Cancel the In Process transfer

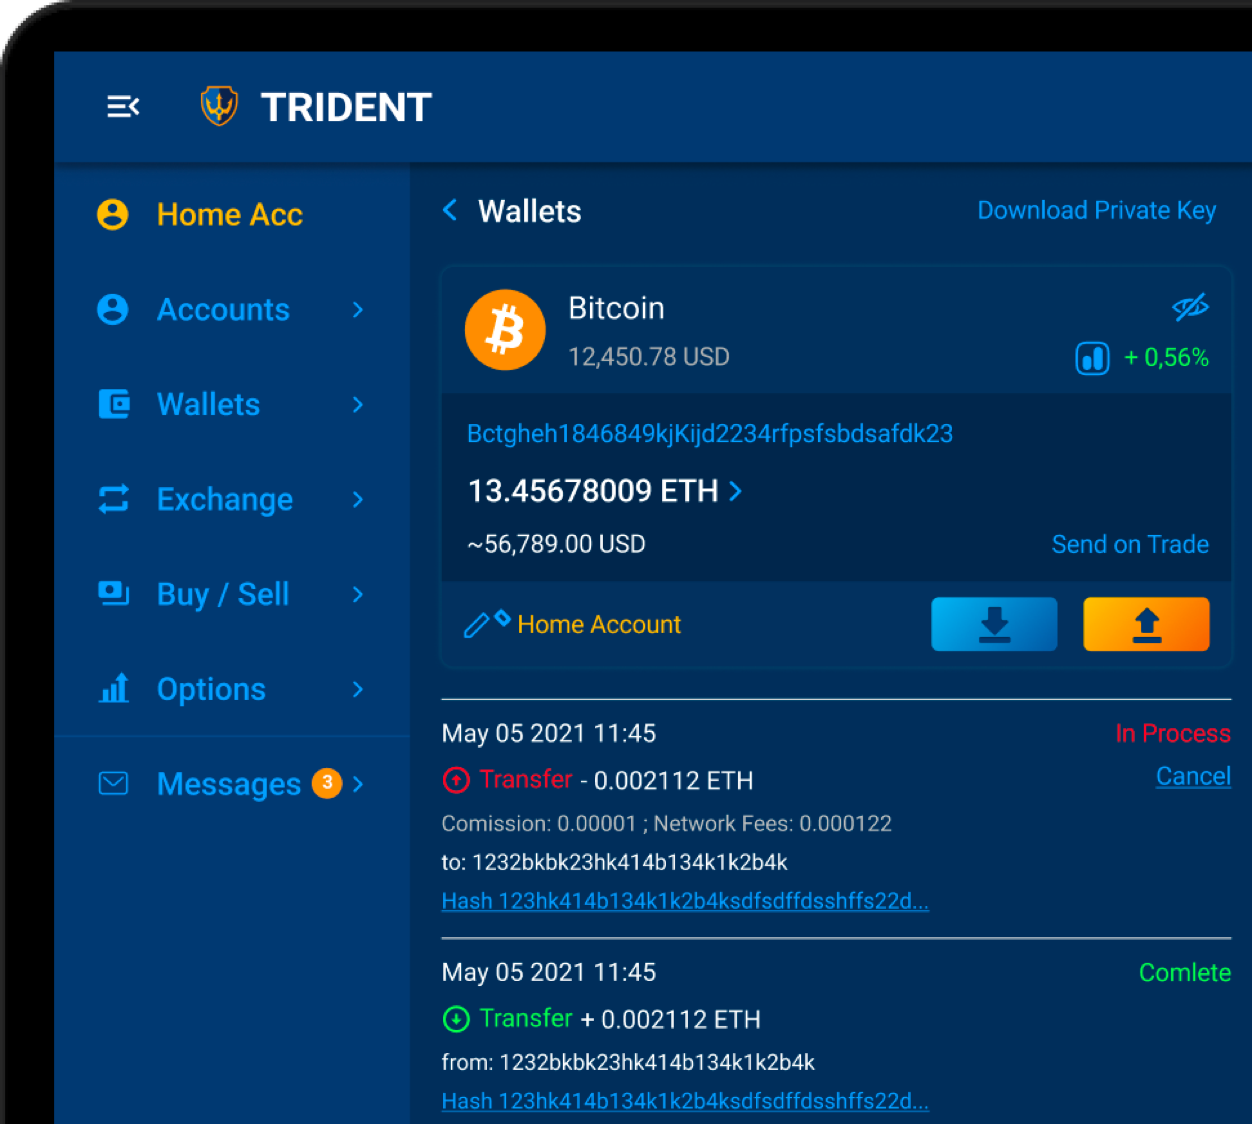(x=1193, y=776)
